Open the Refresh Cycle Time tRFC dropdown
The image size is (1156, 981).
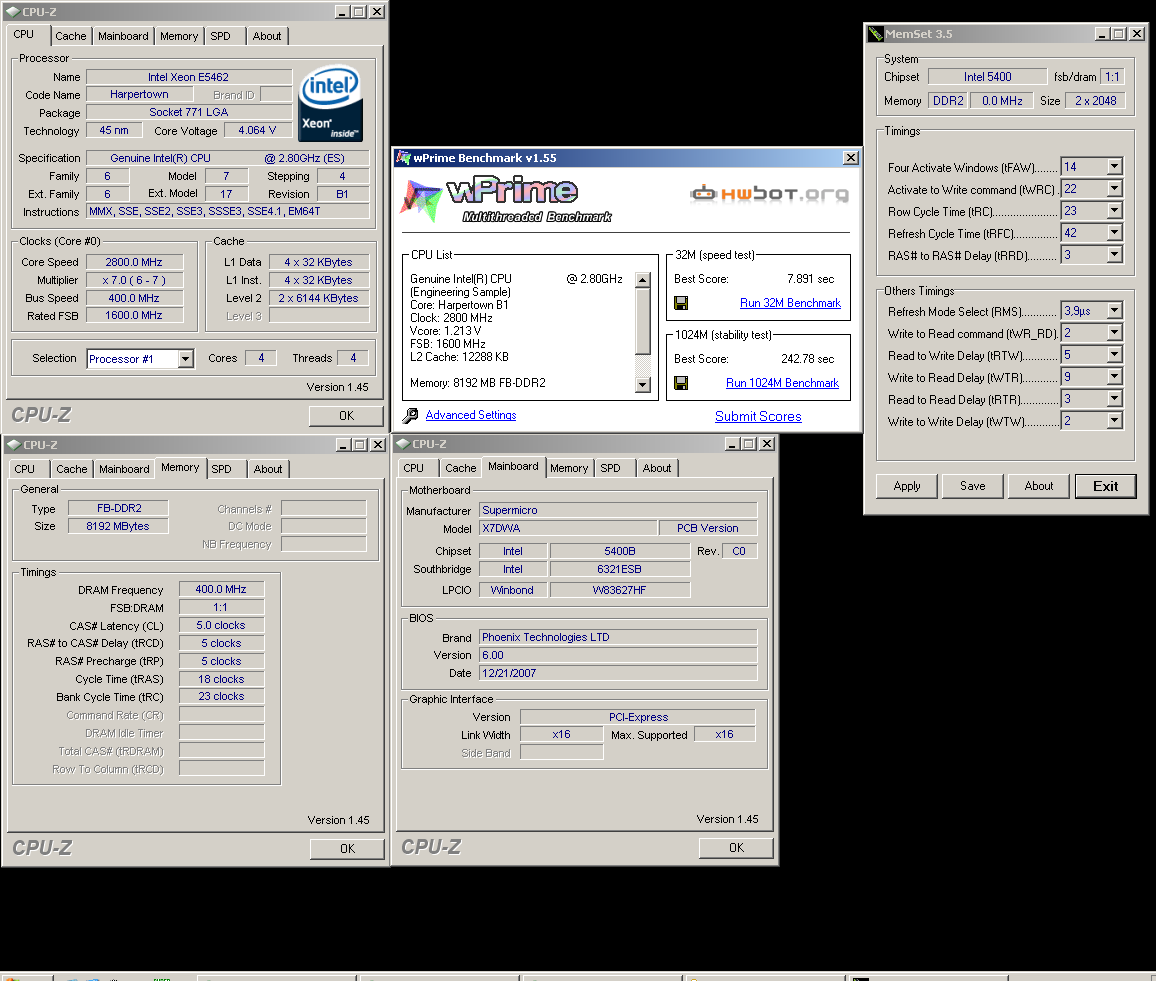click(1115, 234)
